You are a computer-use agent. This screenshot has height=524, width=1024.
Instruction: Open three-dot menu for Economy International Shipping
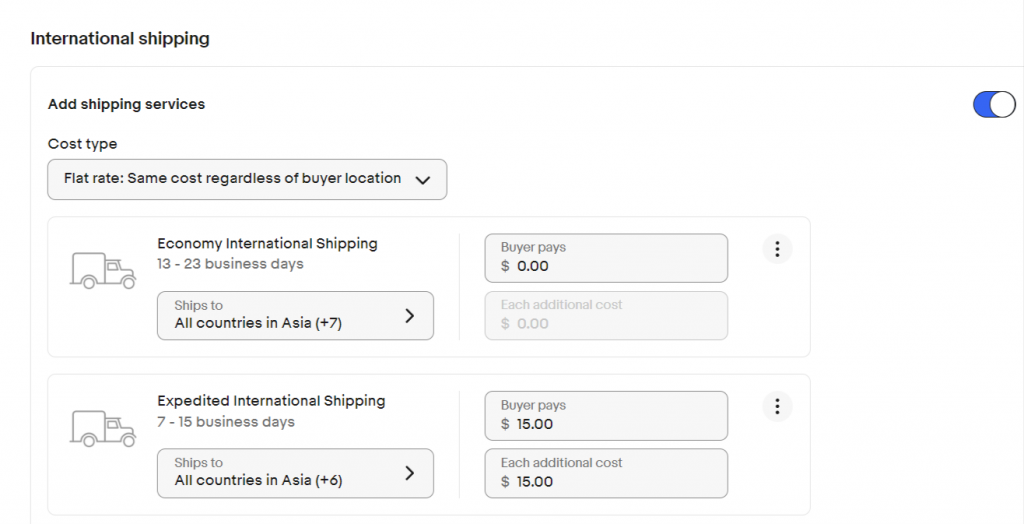(777, 249)
